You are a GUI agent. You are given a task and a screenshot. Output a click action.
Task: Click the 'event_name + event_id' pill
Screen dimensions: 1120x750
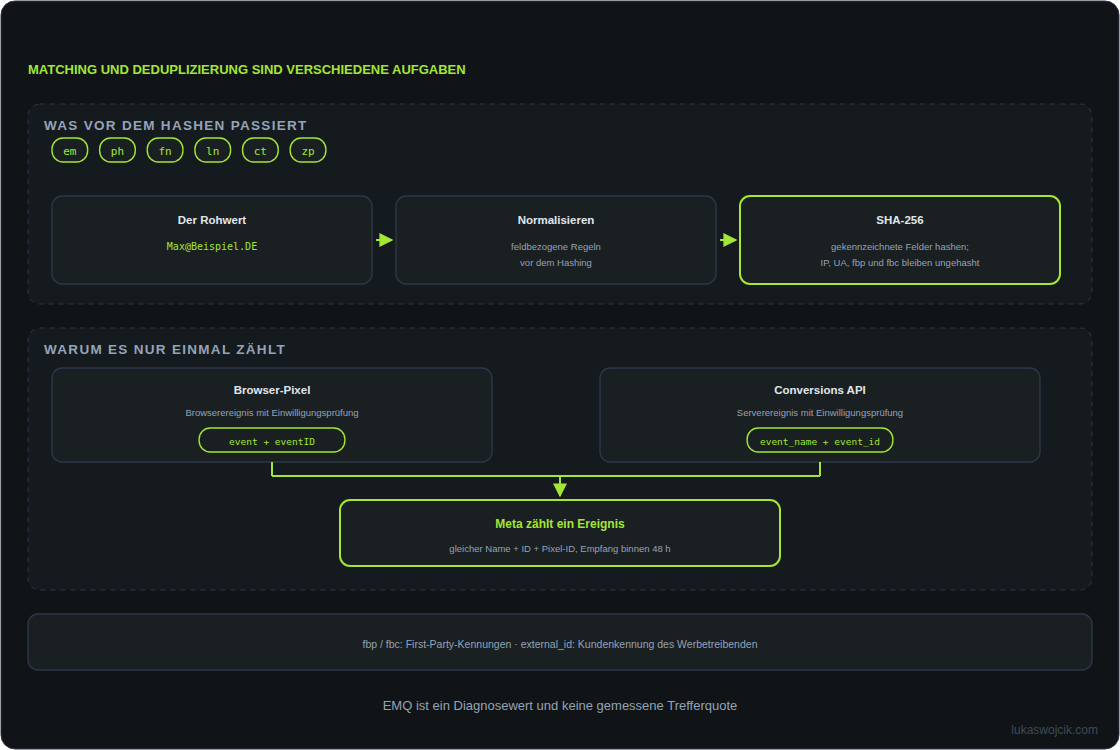(x=820, y=441)
